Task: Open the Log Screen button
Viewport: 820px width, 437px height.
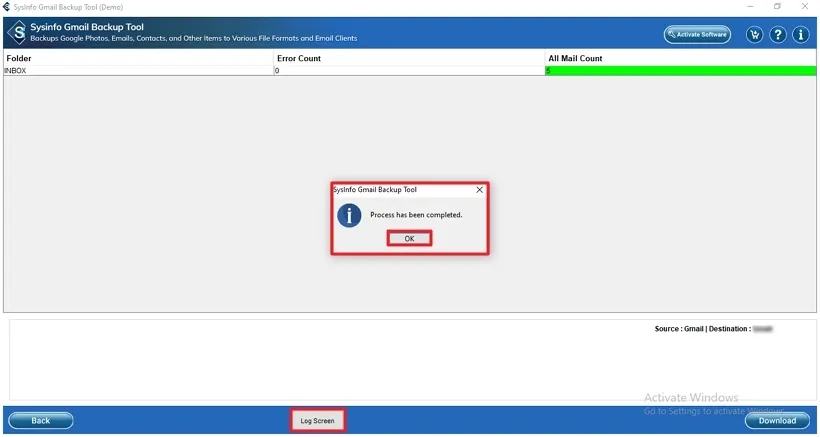Action: click(317, 420)
